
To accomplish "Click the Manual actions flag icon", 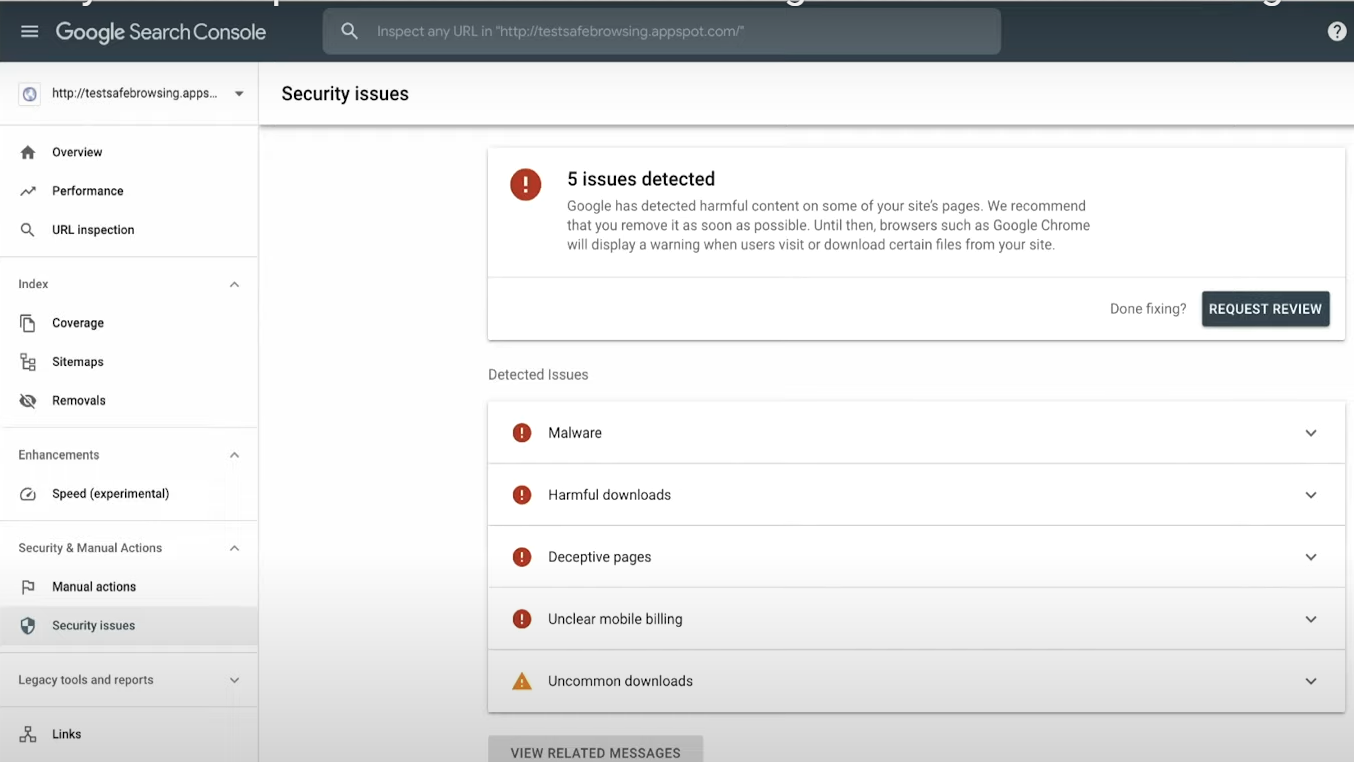I will [28, 587].
